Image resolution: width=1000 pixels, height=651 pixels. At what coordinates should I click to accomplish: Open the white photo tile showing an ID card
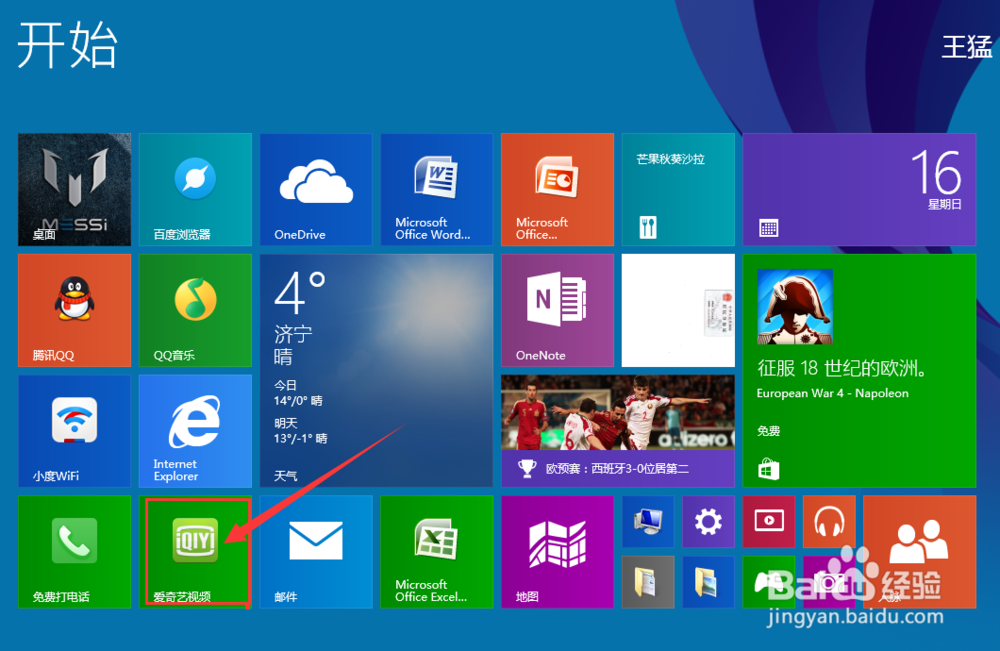point(678,311)
